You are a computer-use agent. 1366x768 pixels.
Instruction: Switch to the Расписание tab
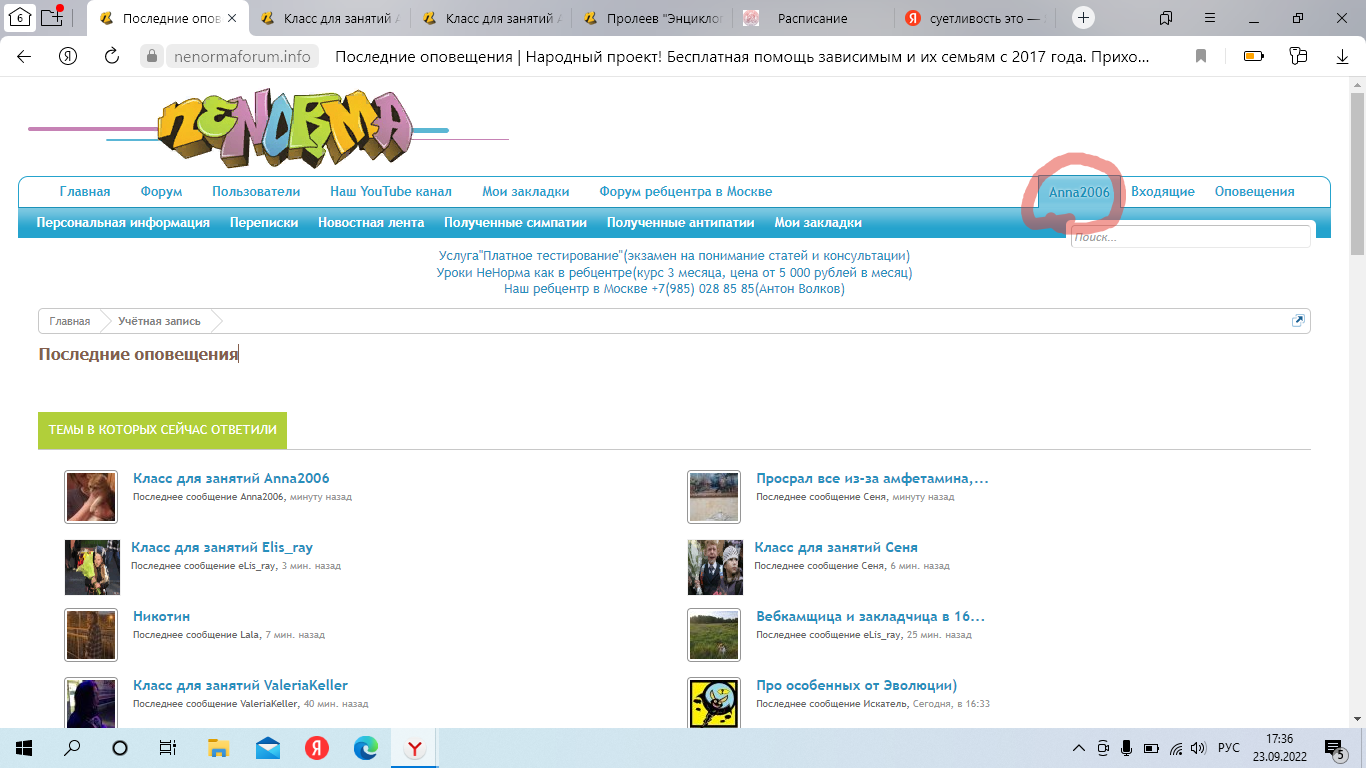(812, 18)
